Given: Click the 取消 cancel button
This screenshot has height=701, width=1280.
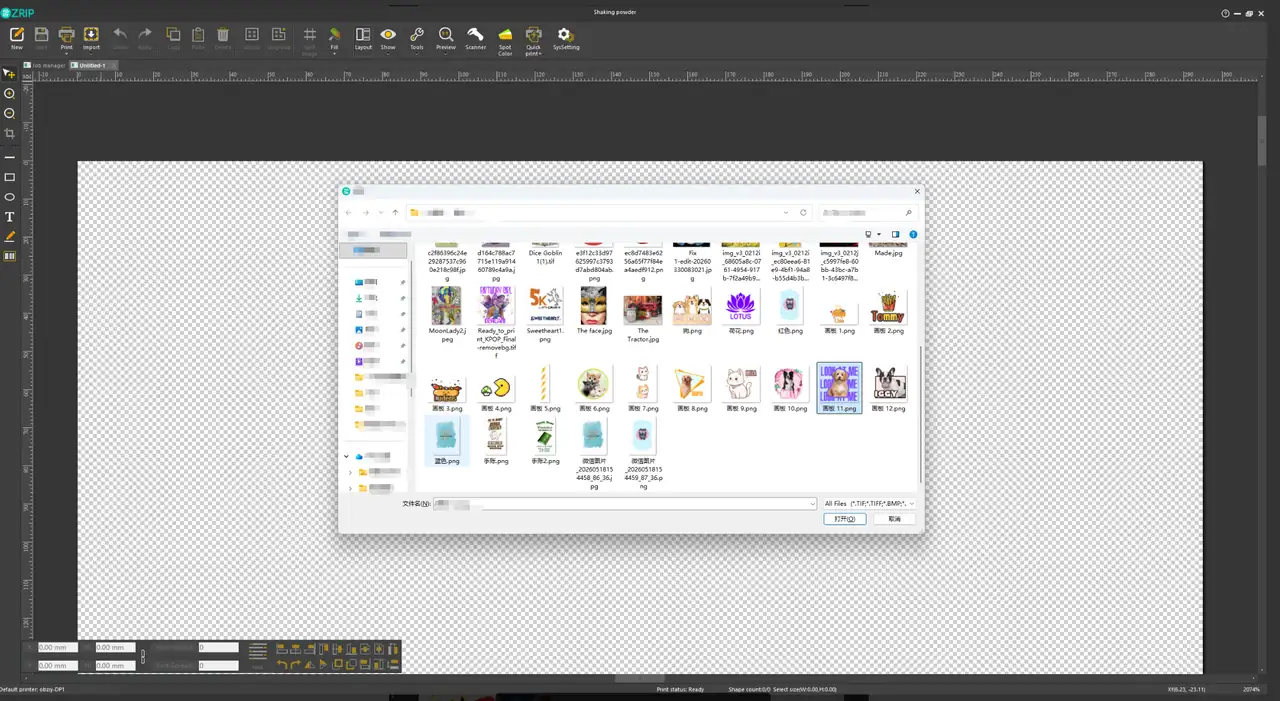Looking at the screenshot, I should pyautogui.click(x=894, y=519).
